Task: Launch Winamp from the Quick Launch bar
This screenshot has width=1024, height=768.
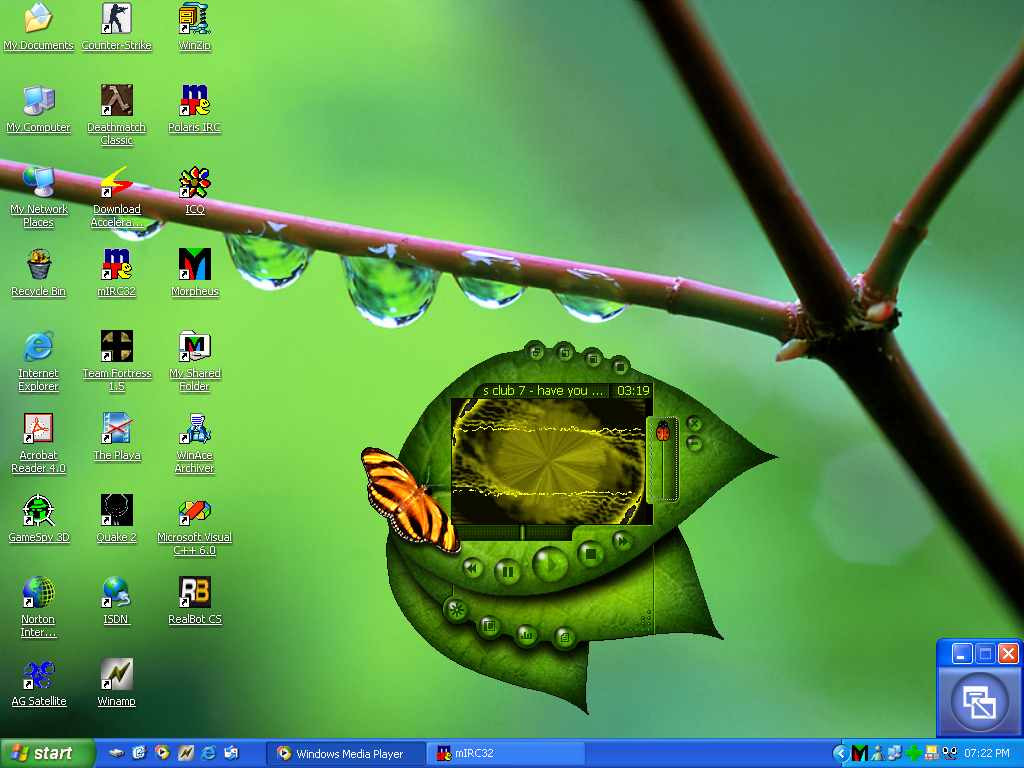Action: pos(185,753)
